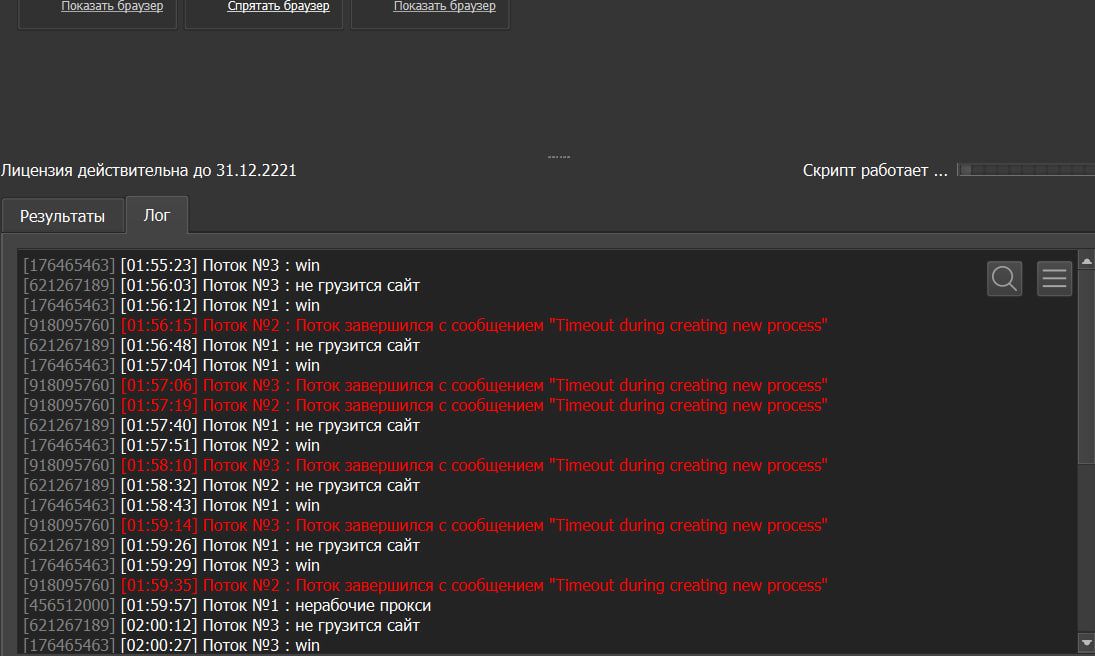1095x656 pixels.
Task: Switch to the Результаты tab
Action: 62,215
